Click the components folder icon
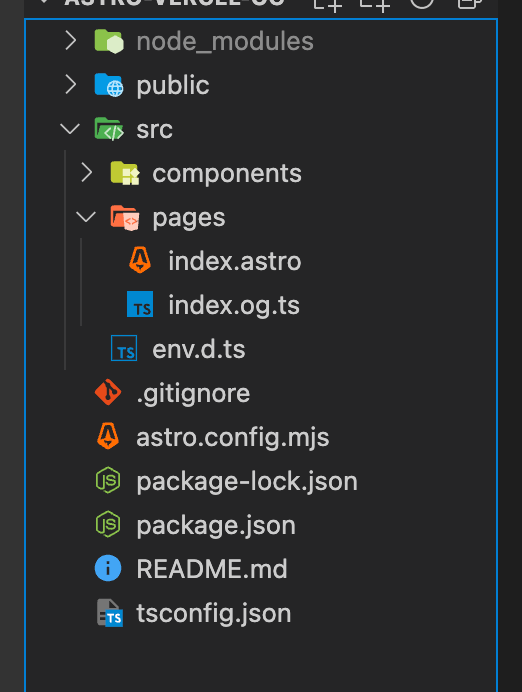Viewport: 522px width, 692px height. coord(125,173)
